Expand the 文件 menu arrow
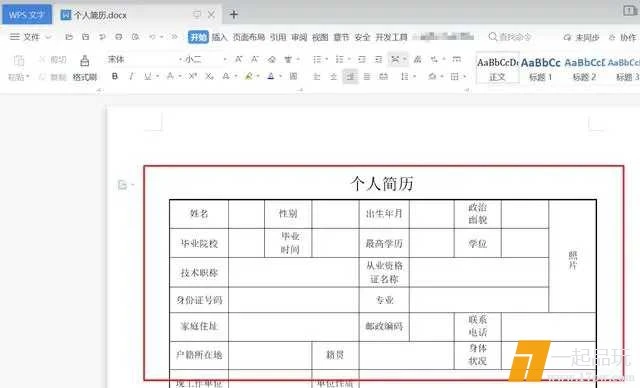The image size is (640, 388). (48, 37)
